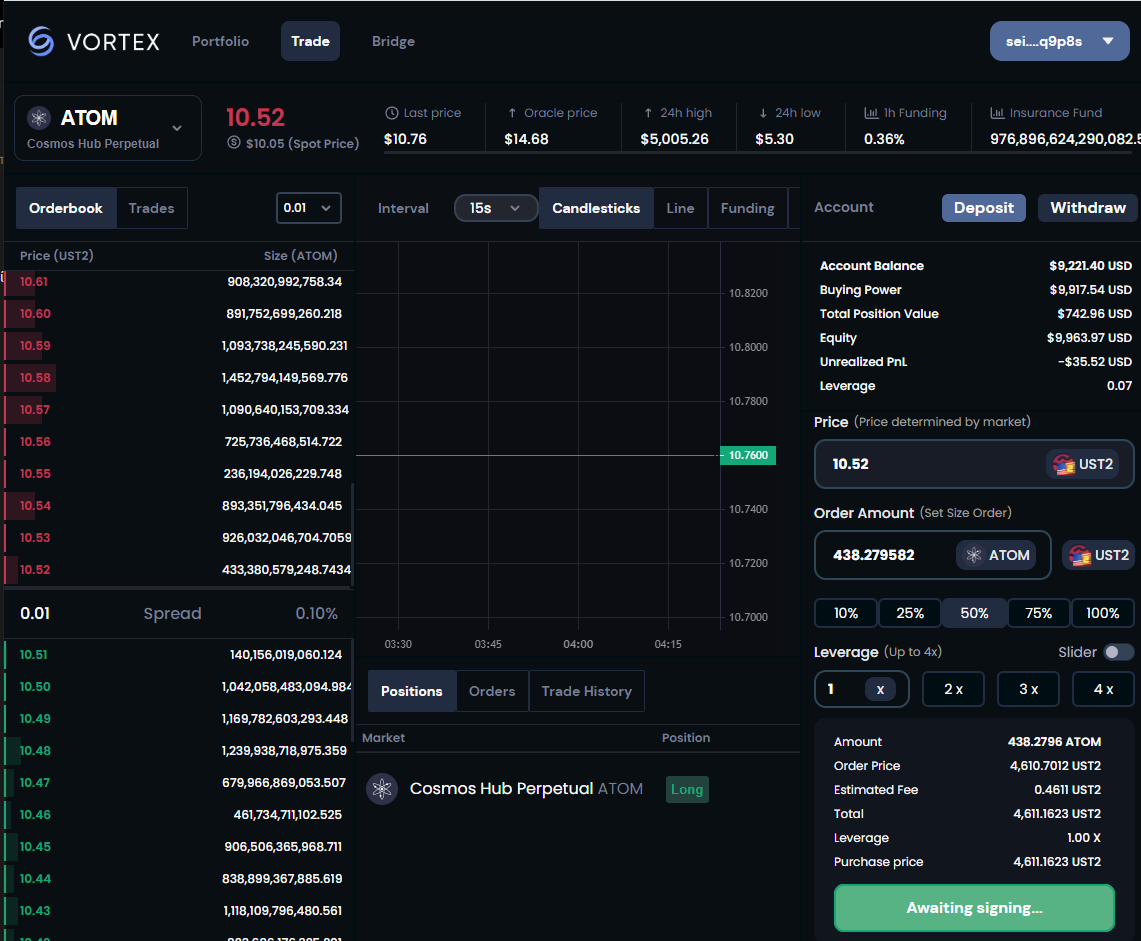
Task: Click the Vortex swirl logo icon
Action: click(x=41, y=41)
